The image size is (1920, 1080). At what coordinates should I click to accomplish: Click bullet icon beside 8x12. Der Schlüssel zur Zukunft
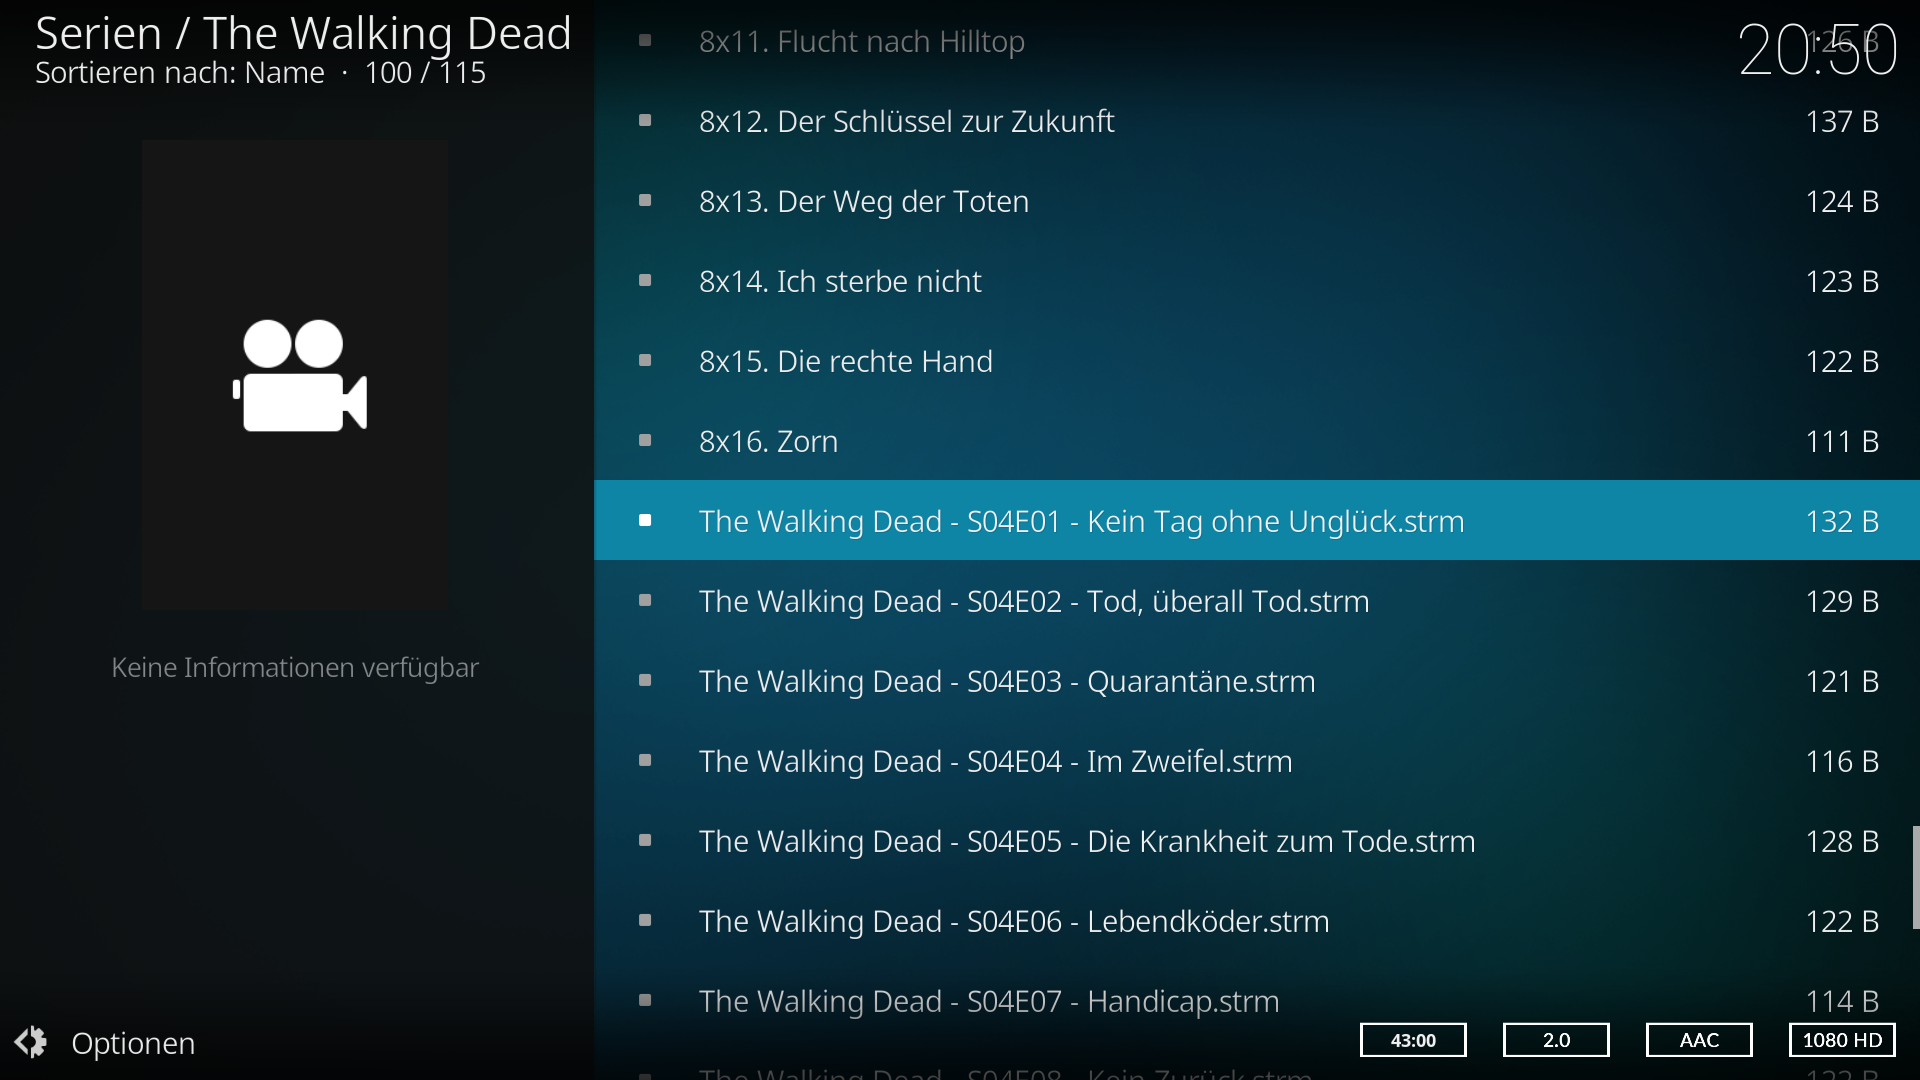[x=645, y=120]
